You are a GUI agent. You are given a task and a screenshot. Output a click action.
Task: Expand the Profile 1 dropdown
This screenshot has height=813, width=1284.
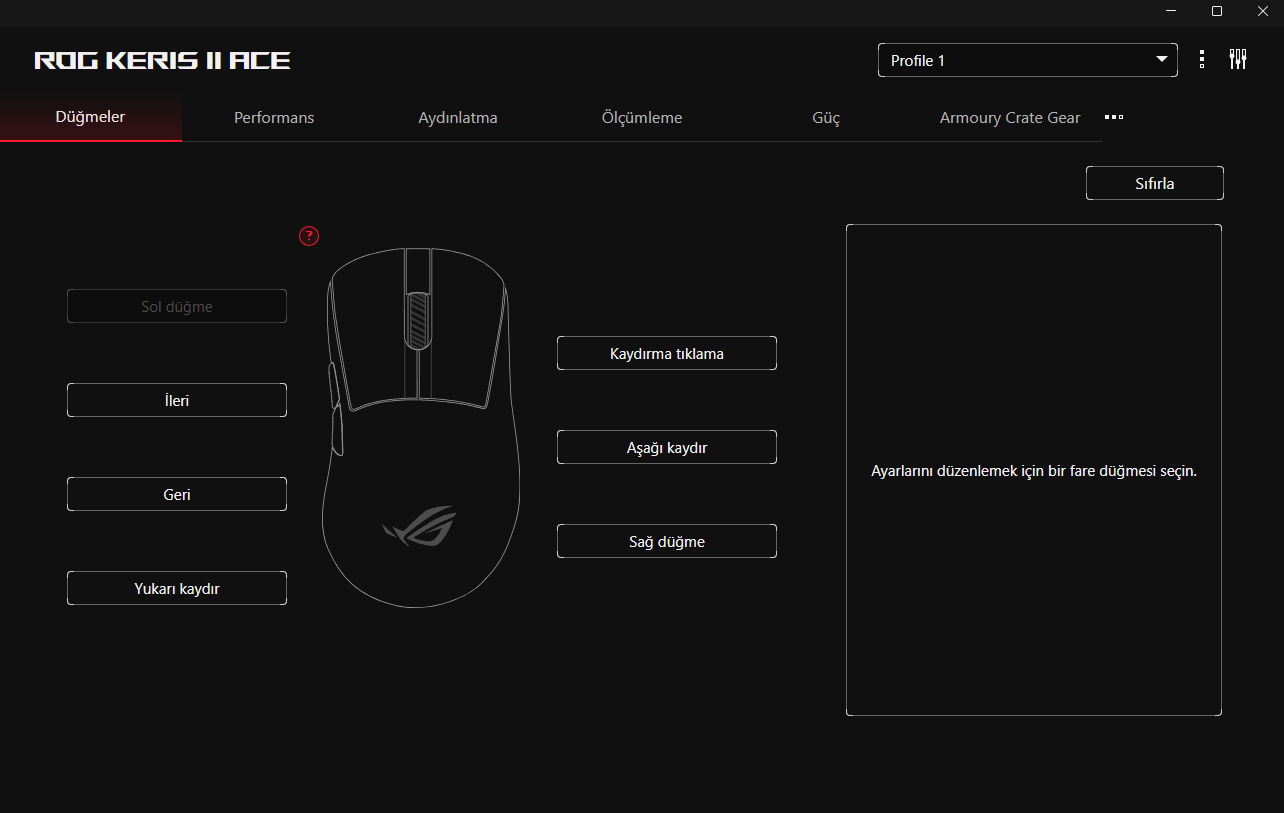(x=1027, y=60)
